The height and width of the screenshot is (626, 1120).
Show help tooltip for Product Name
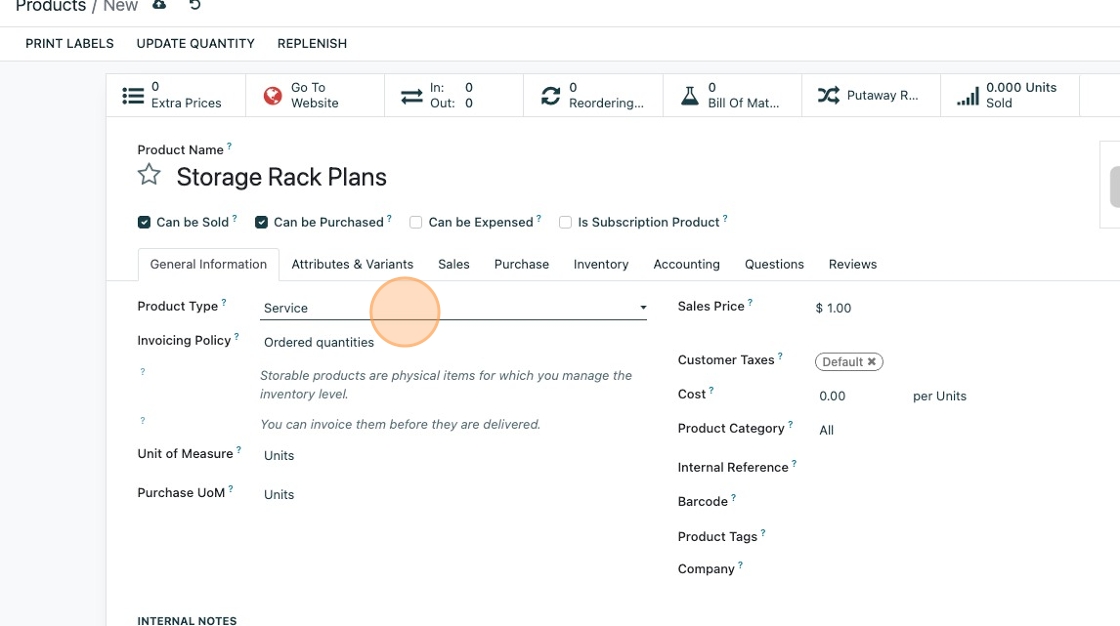[229, 146]
